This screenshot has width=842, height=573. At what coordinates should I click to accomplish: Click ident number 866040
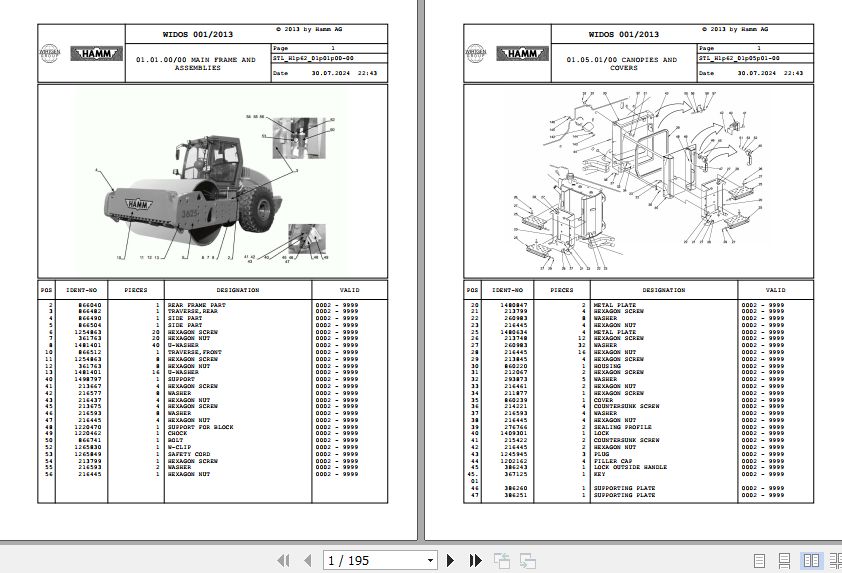(x=90, y=305)
